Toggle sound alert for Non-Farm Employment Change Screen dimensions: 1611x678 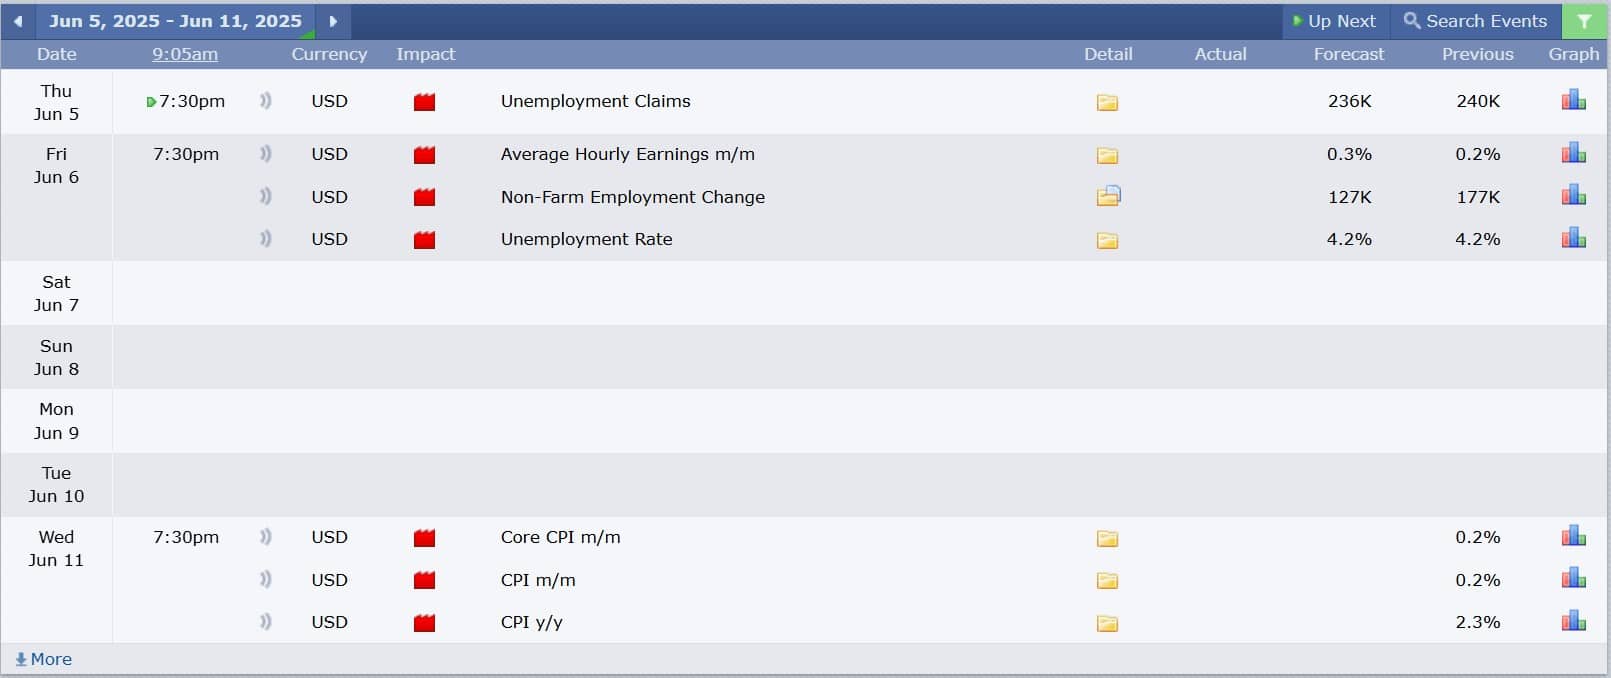pos(265,197)
